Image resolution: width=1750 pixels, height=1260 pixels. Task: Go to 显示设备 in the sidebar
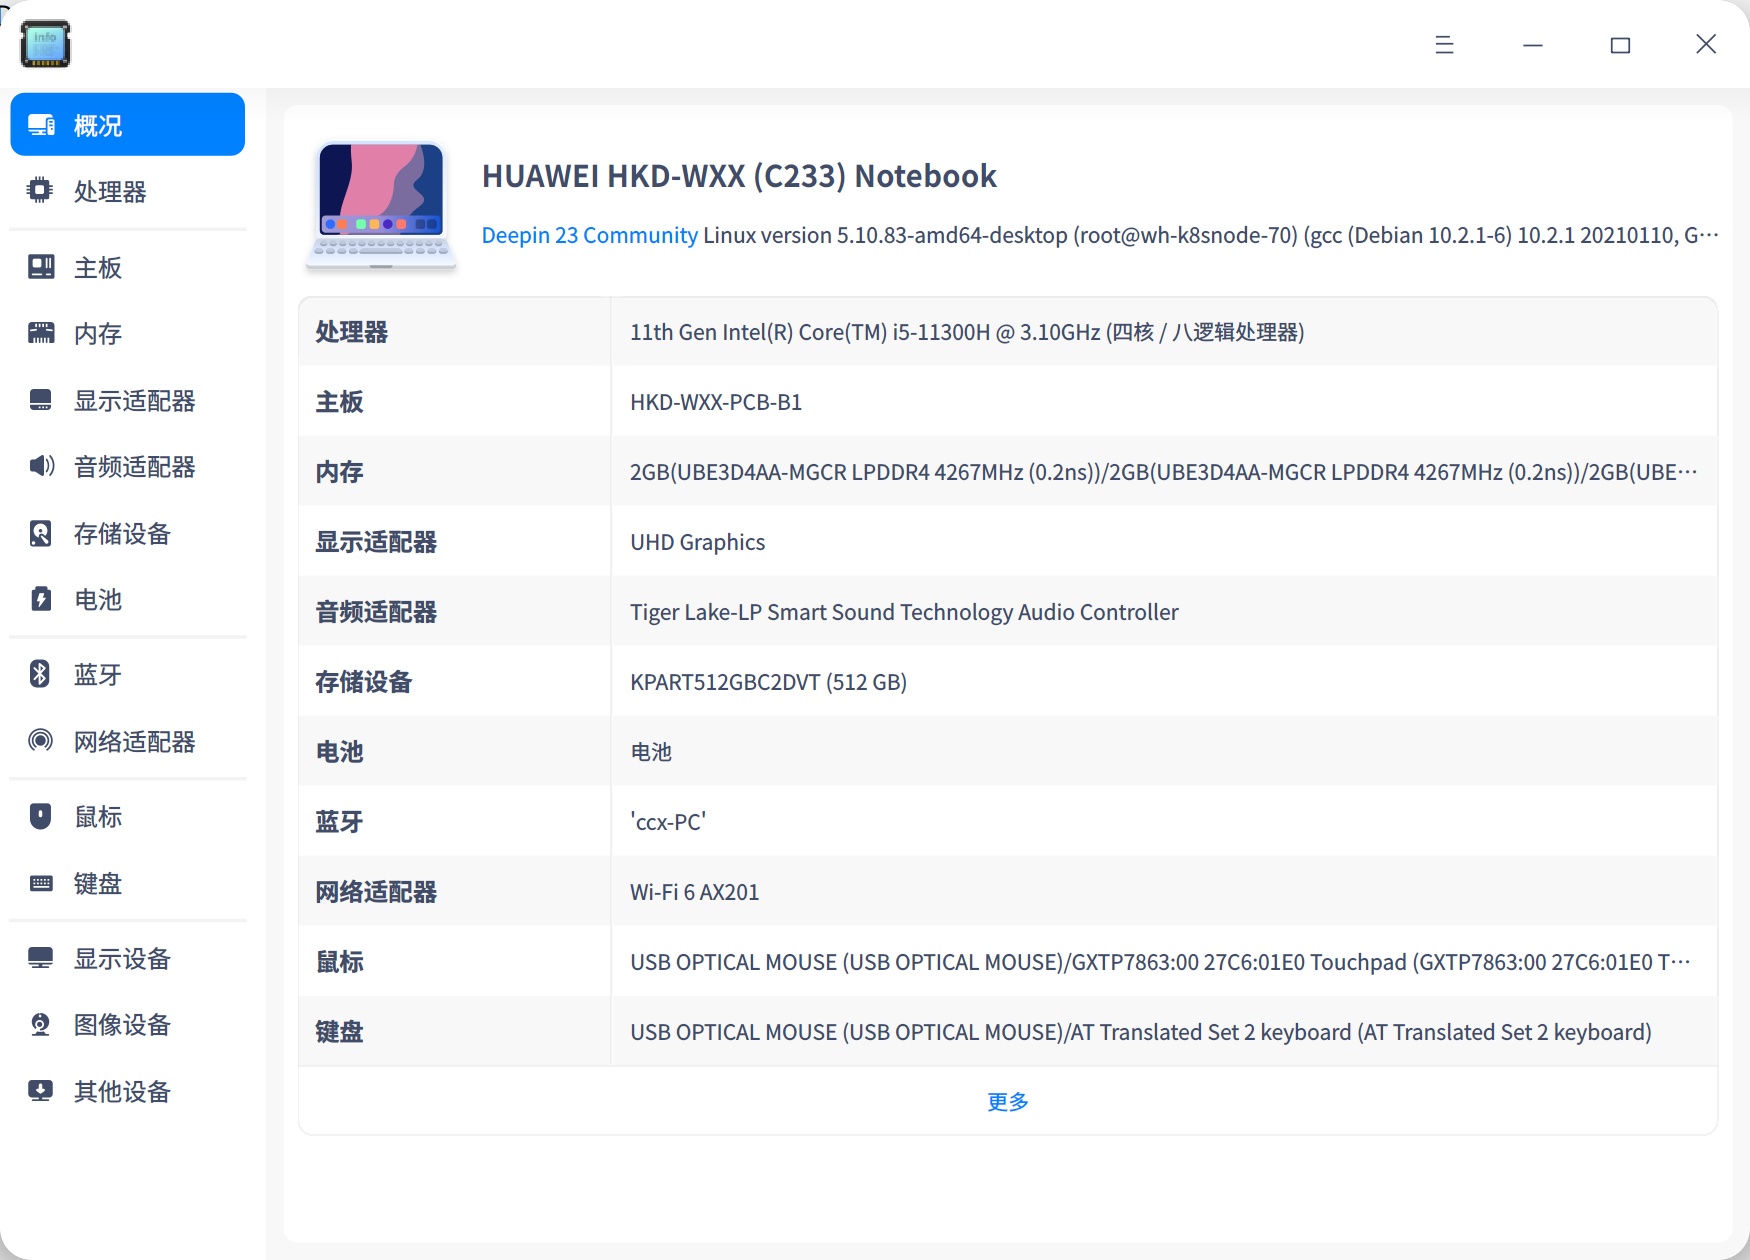click(128, 958)
